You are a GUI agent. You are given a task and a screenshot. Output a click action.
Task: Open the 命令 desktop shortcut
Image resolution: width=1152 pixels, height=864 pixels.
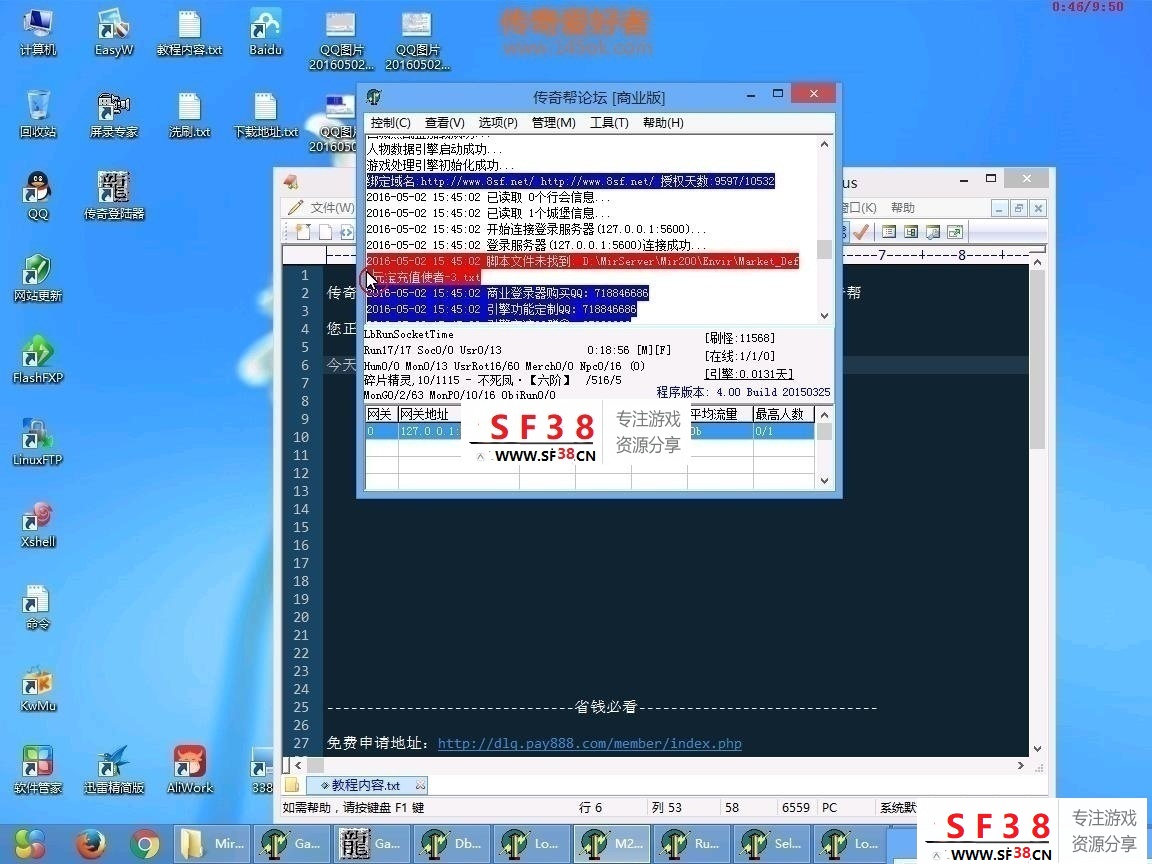(x=37, y=606)
